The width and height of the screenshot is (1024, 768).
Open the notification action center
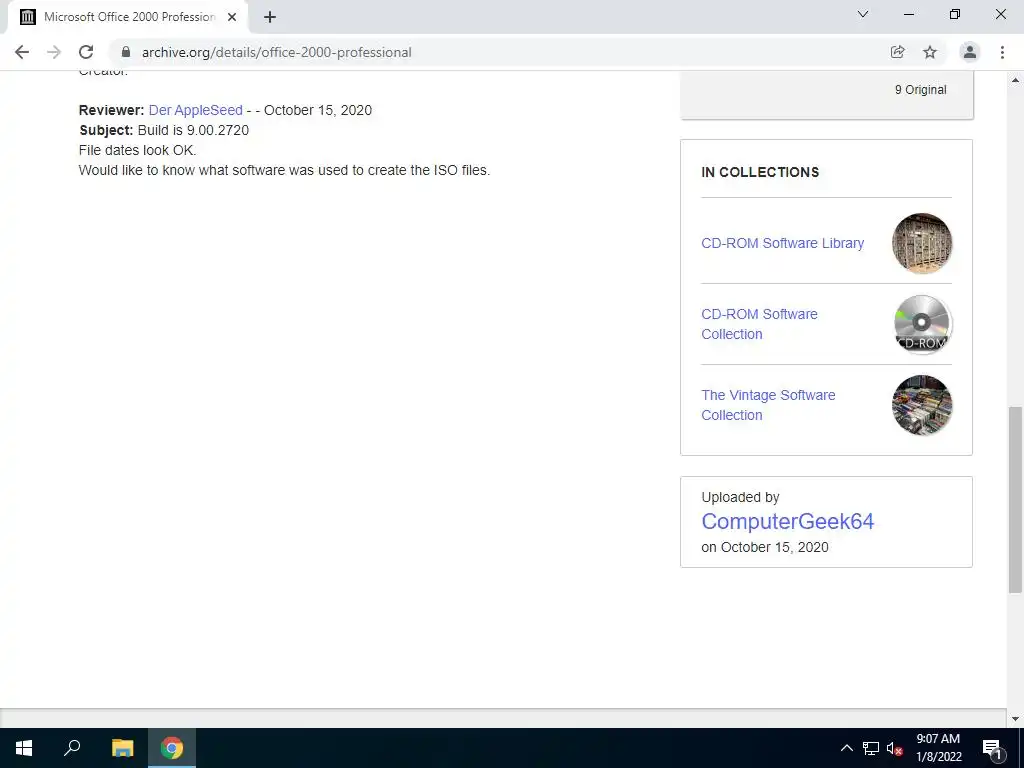[x=992, y=748]
